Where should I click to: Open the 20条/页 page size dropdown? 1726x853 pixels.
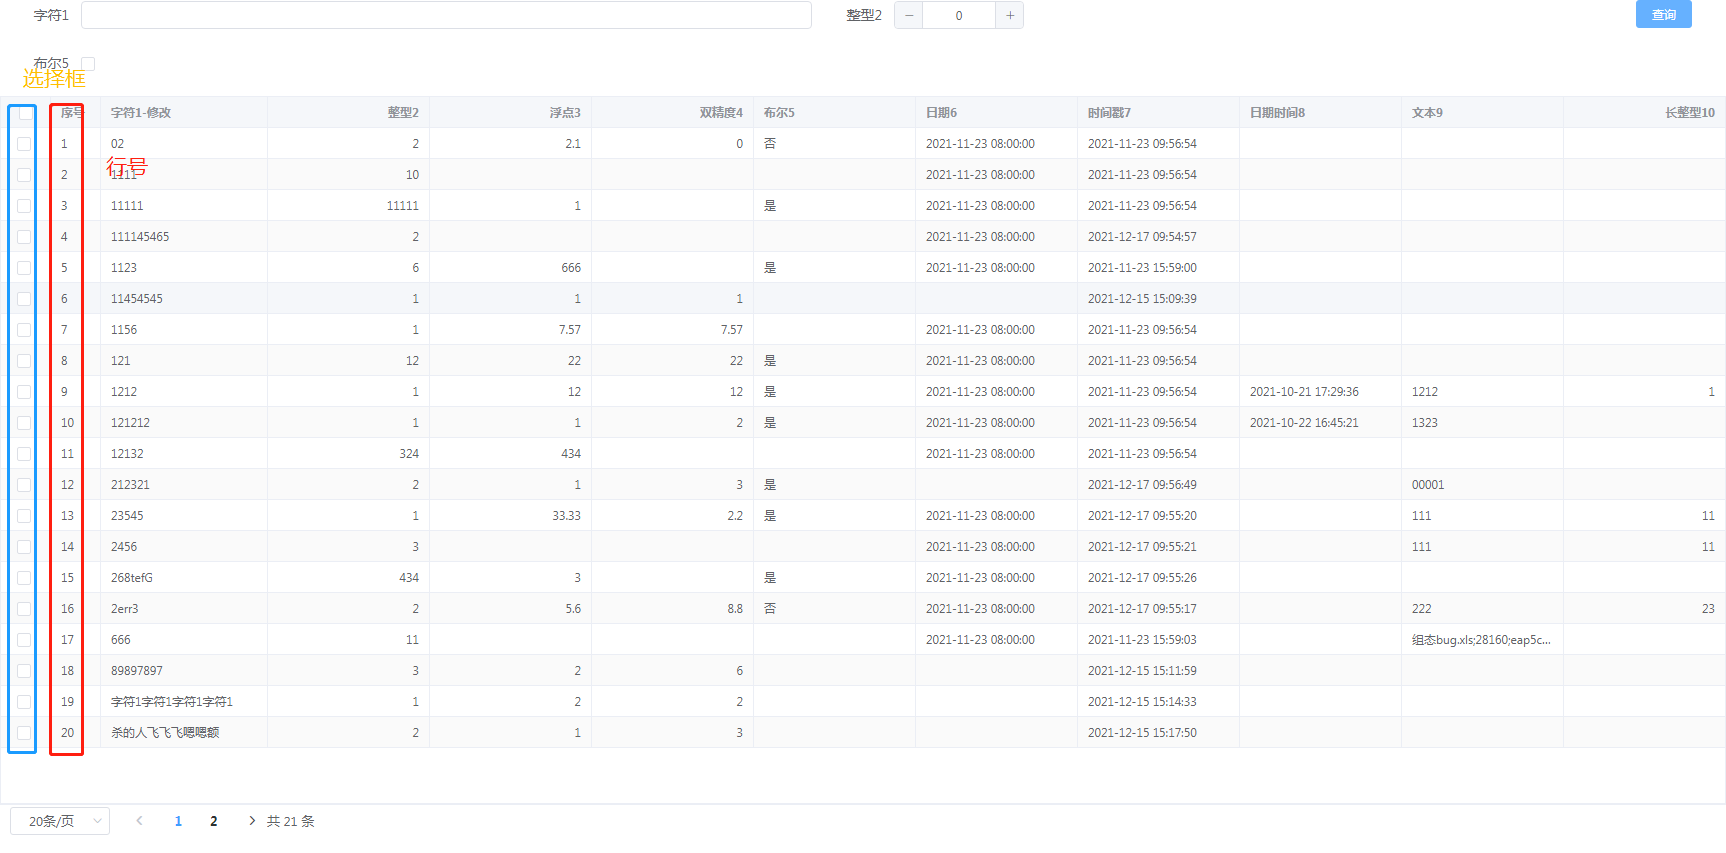(60, 821)
